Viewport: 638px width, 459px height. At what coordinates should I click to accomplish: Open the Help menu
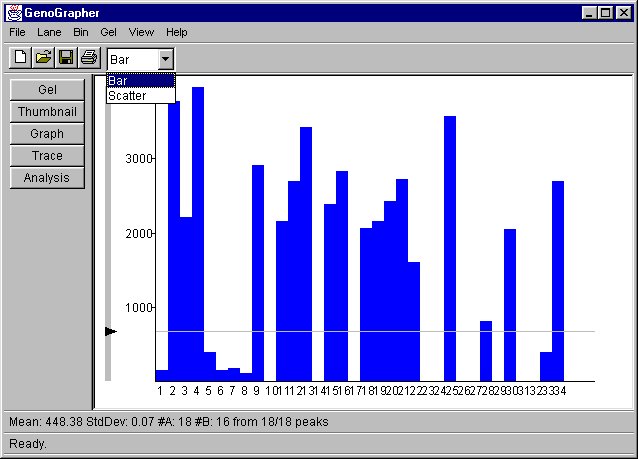coord(176,33)
